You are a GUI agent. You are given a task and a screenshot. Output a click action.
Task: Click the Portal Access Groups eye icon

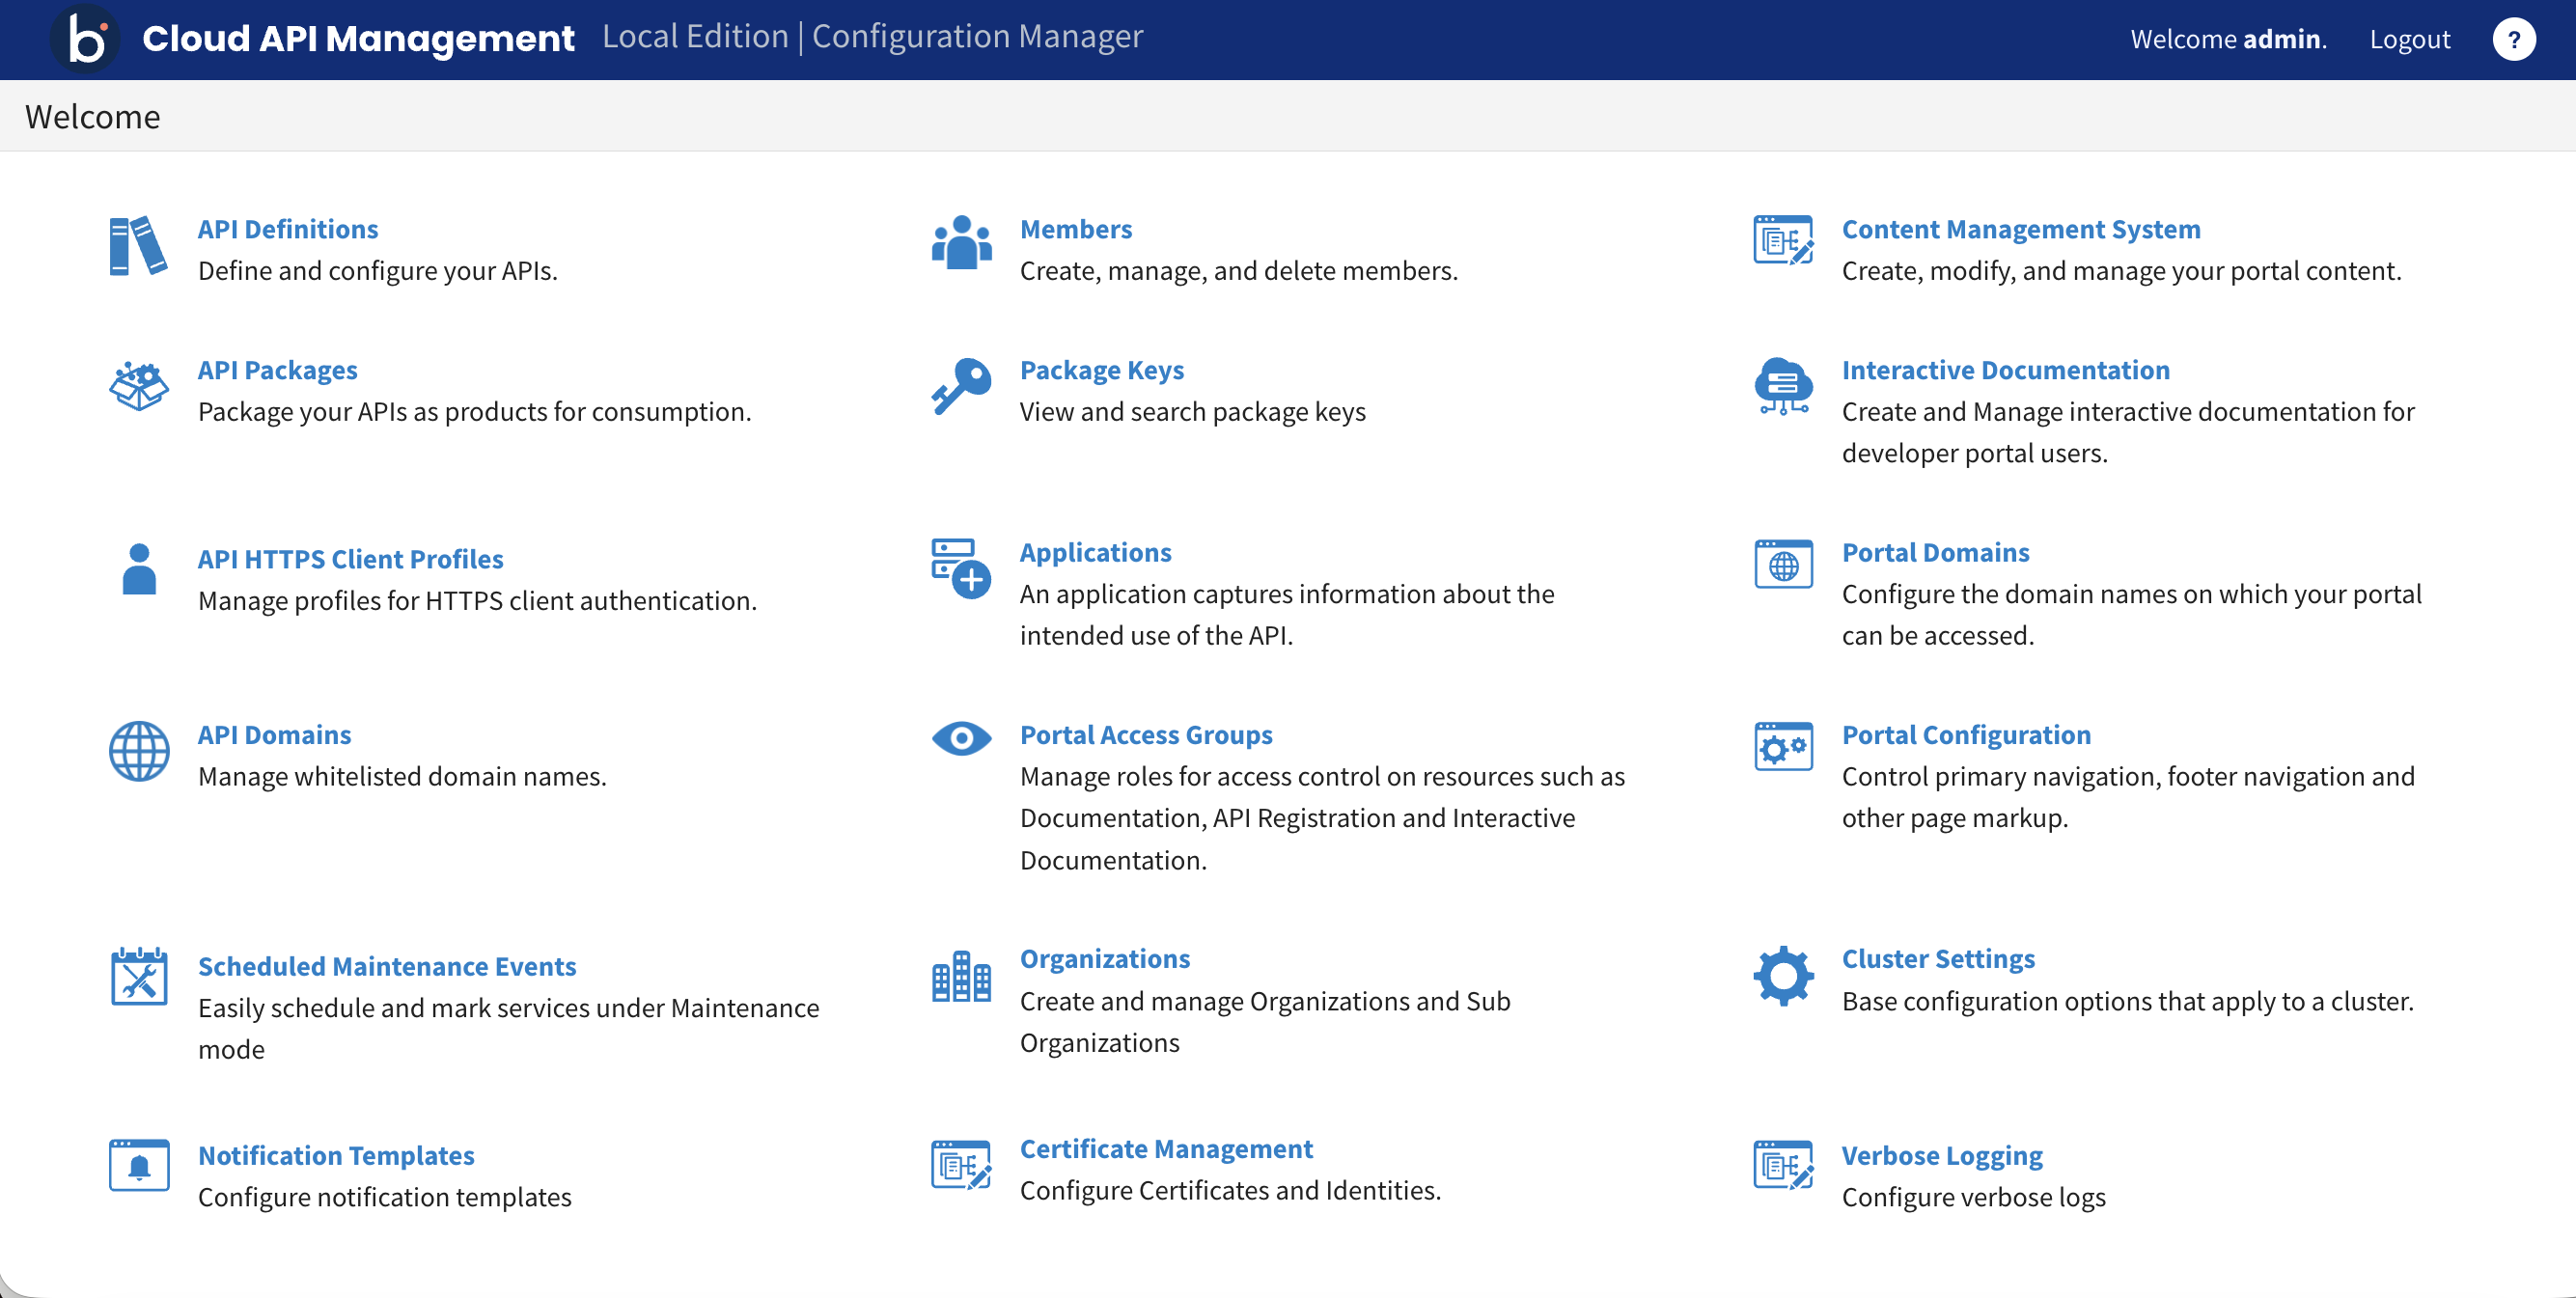[x=961, y=739]
